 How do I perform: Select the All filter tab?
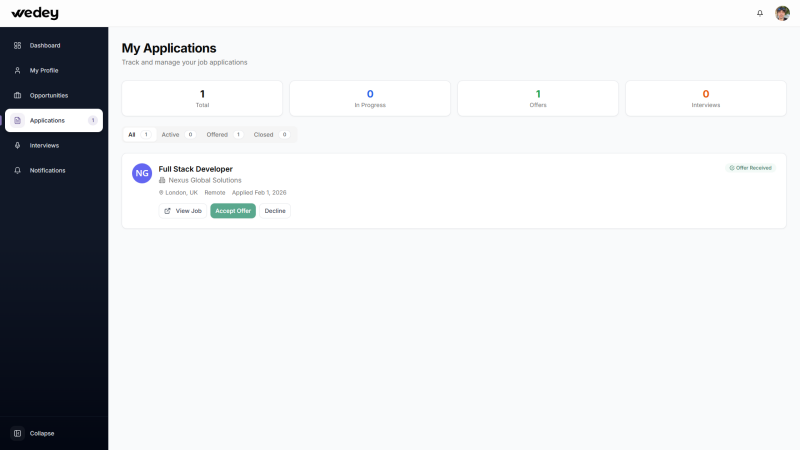[138, 134]
